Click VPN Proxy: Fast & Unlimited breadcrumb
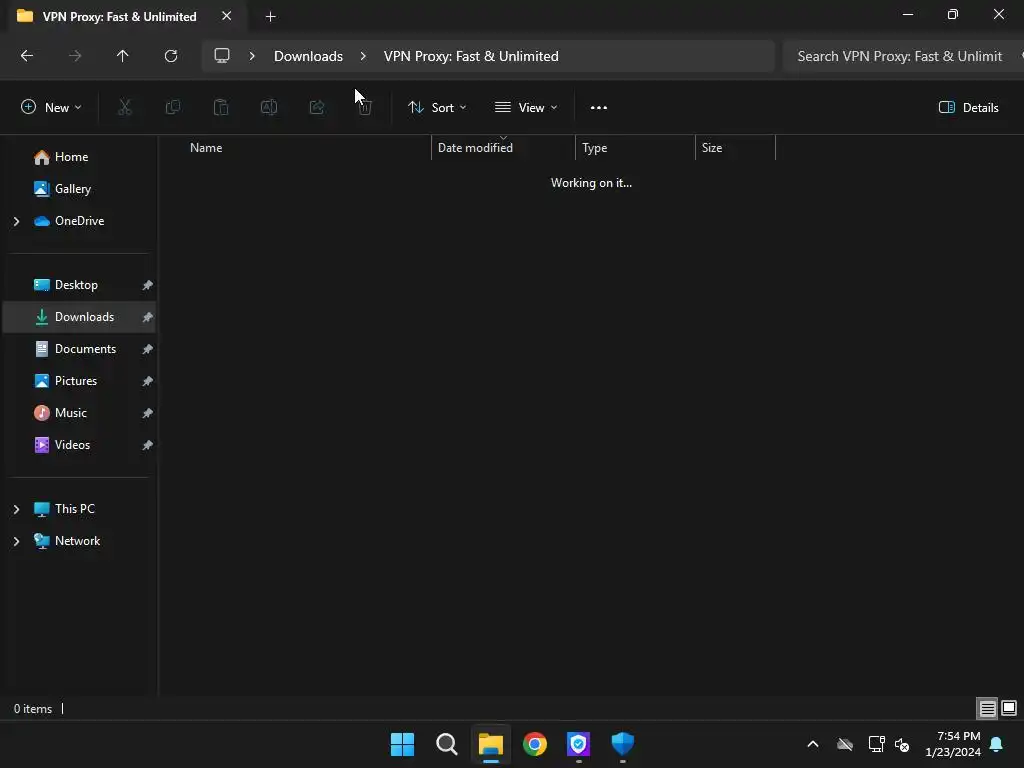The height and width of the screenshot is (768, 1024). point(471,56)
